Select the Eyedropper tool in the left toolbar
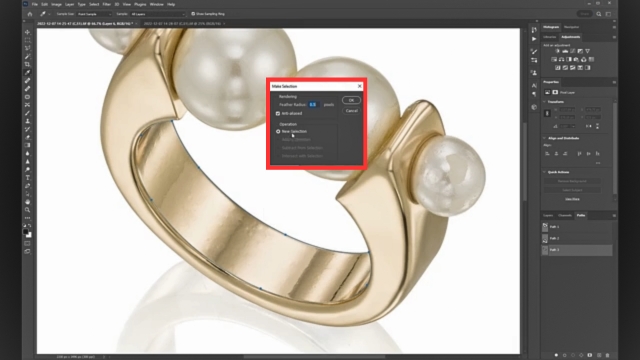This screenshot has width=640, height=360. tap(27, 73)
